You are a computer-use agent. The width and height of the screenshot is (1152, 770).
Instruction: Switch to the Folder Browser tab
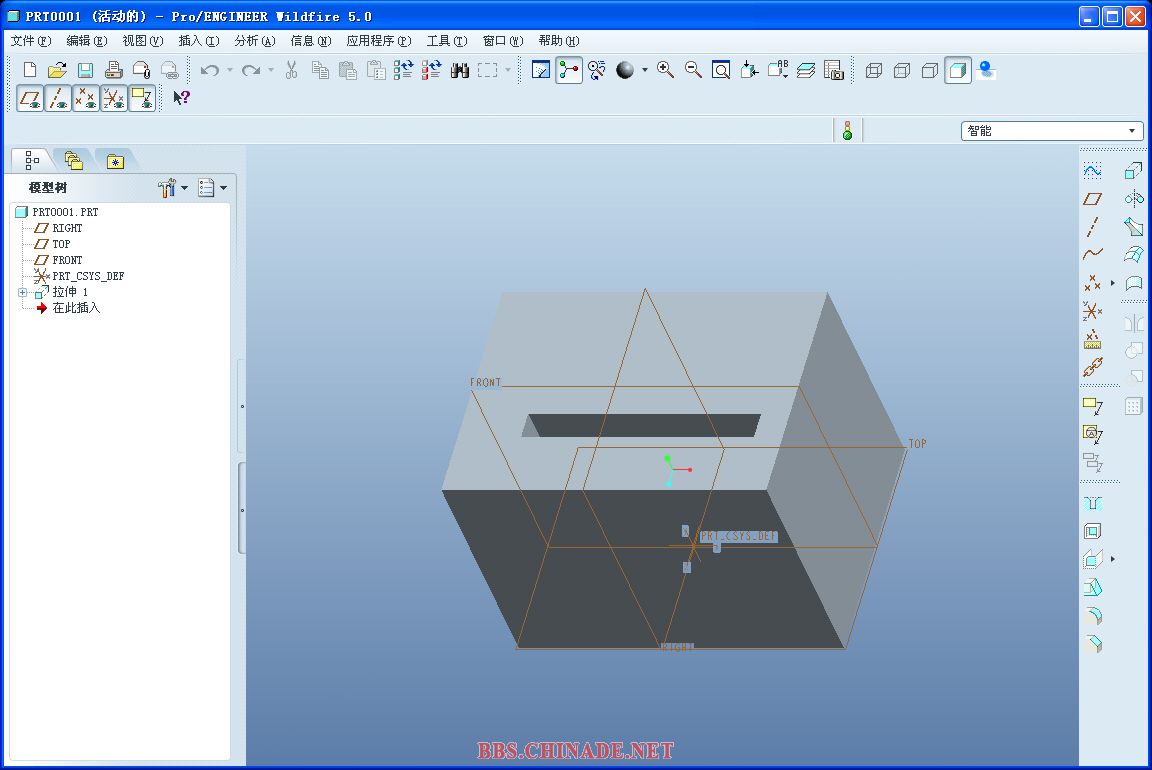73,160
